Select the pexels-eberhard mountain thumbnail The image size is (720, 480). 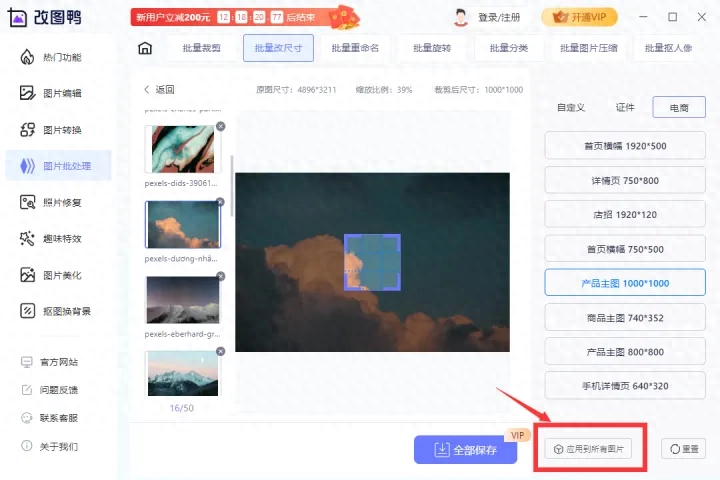[x=182, y=299]
